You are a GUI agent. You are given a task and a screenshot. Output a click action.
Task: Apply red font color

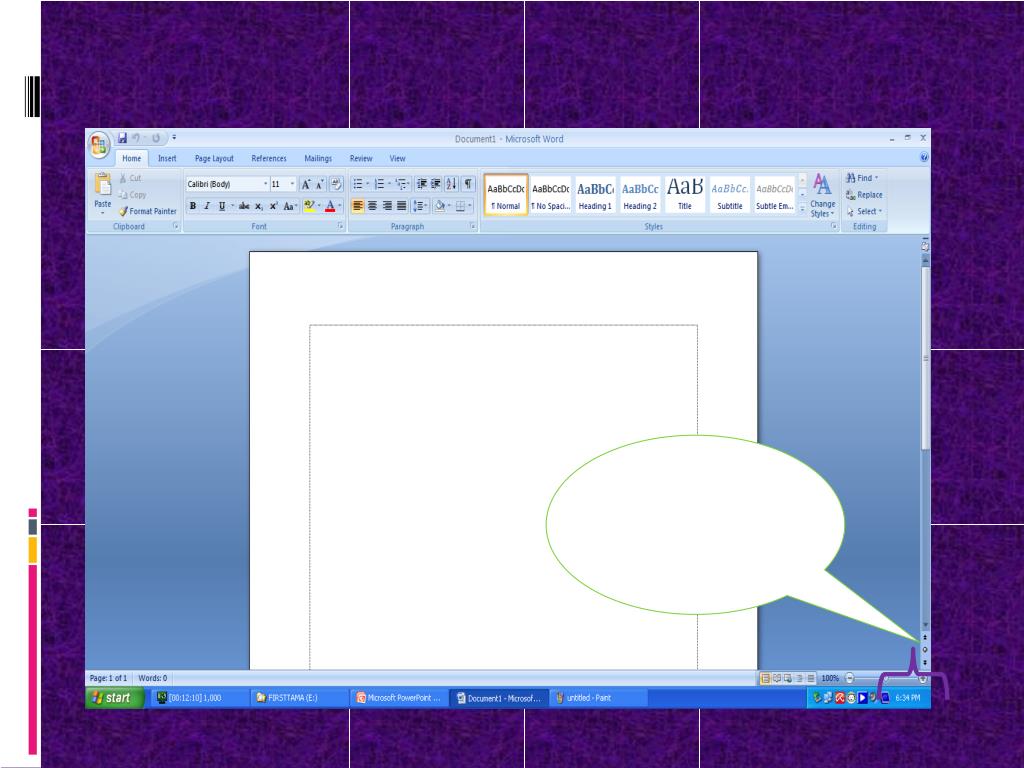click(330, 206)
